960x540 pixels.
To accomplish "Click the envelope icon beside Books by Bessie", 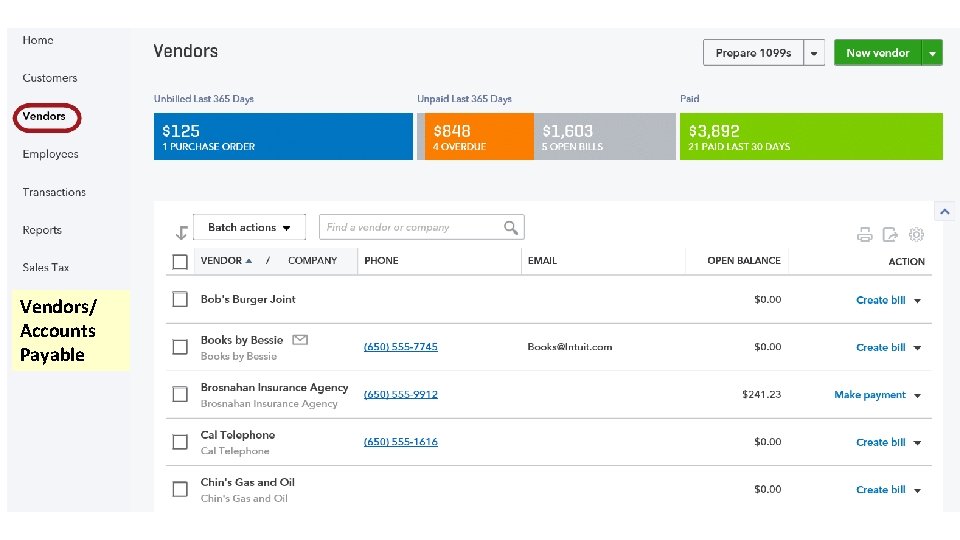I will [300, 340].
